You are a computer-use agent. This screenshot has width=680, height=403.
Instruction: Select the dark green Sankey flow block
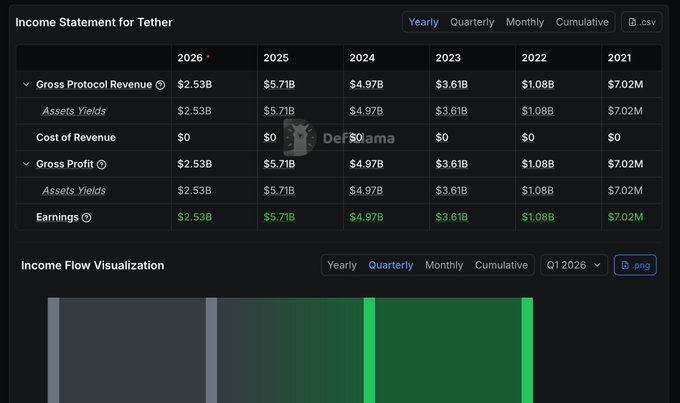point(448,350)
